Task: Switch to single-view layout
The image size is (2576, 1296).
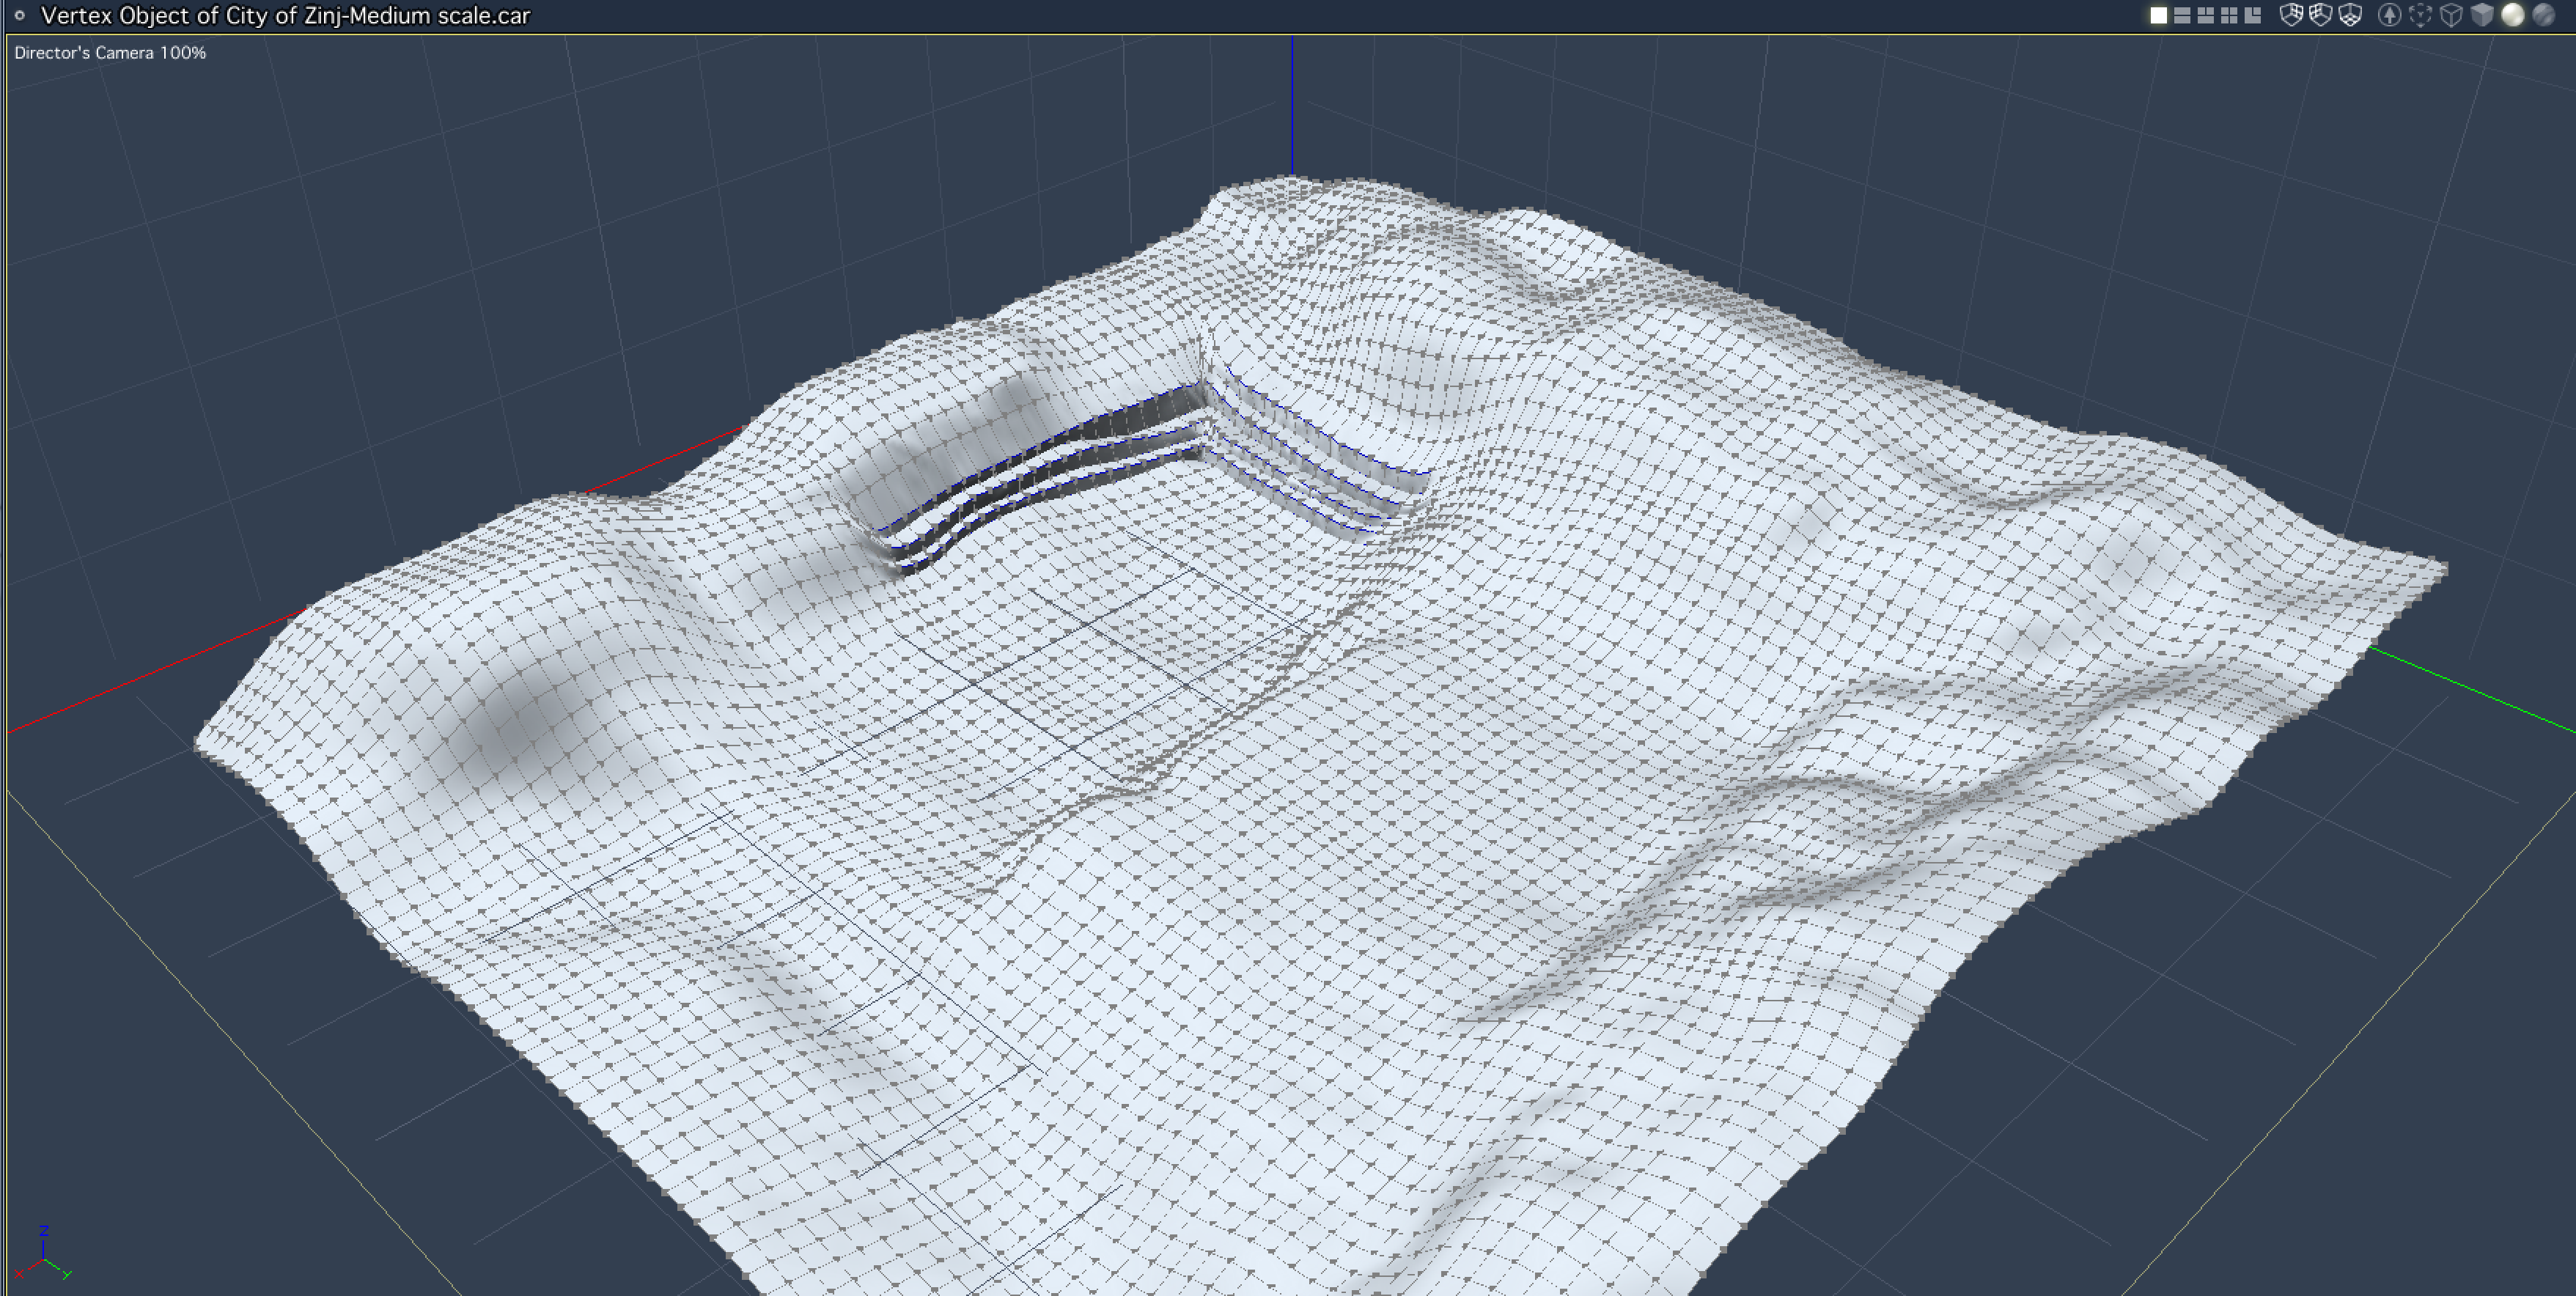Action: pos(2159,16)
